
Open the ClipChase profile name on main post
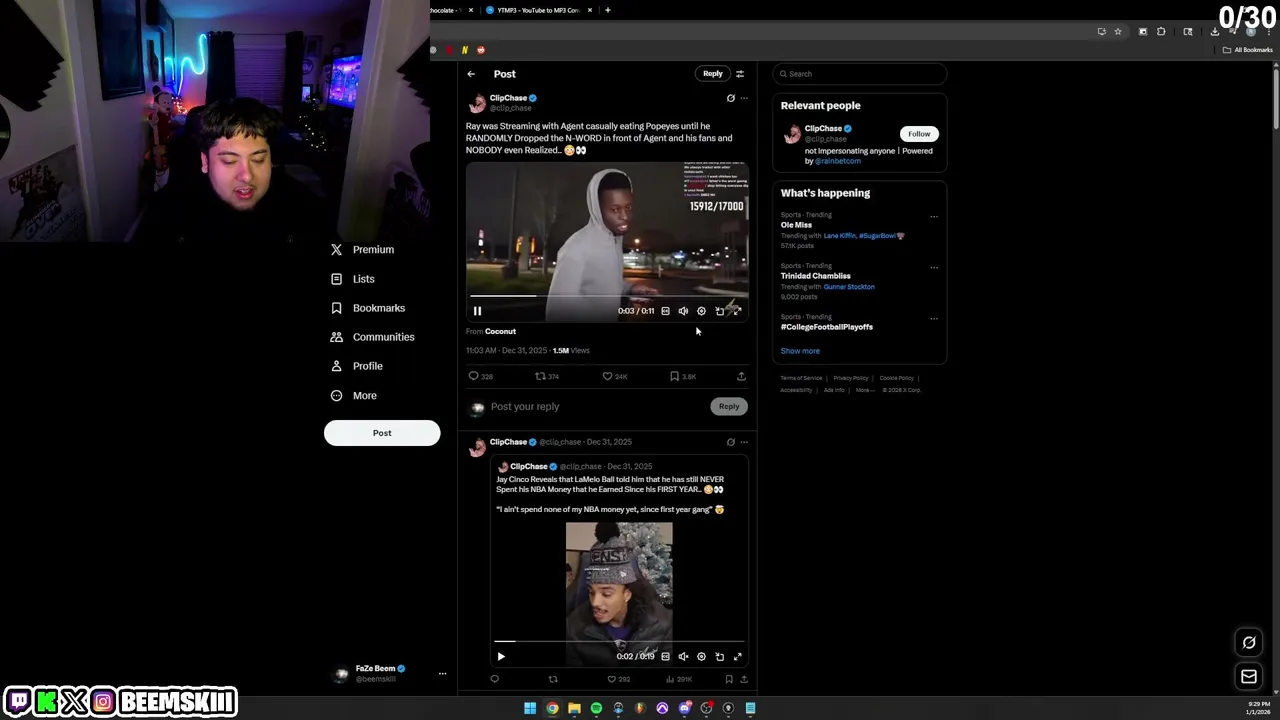click(508, 98)
